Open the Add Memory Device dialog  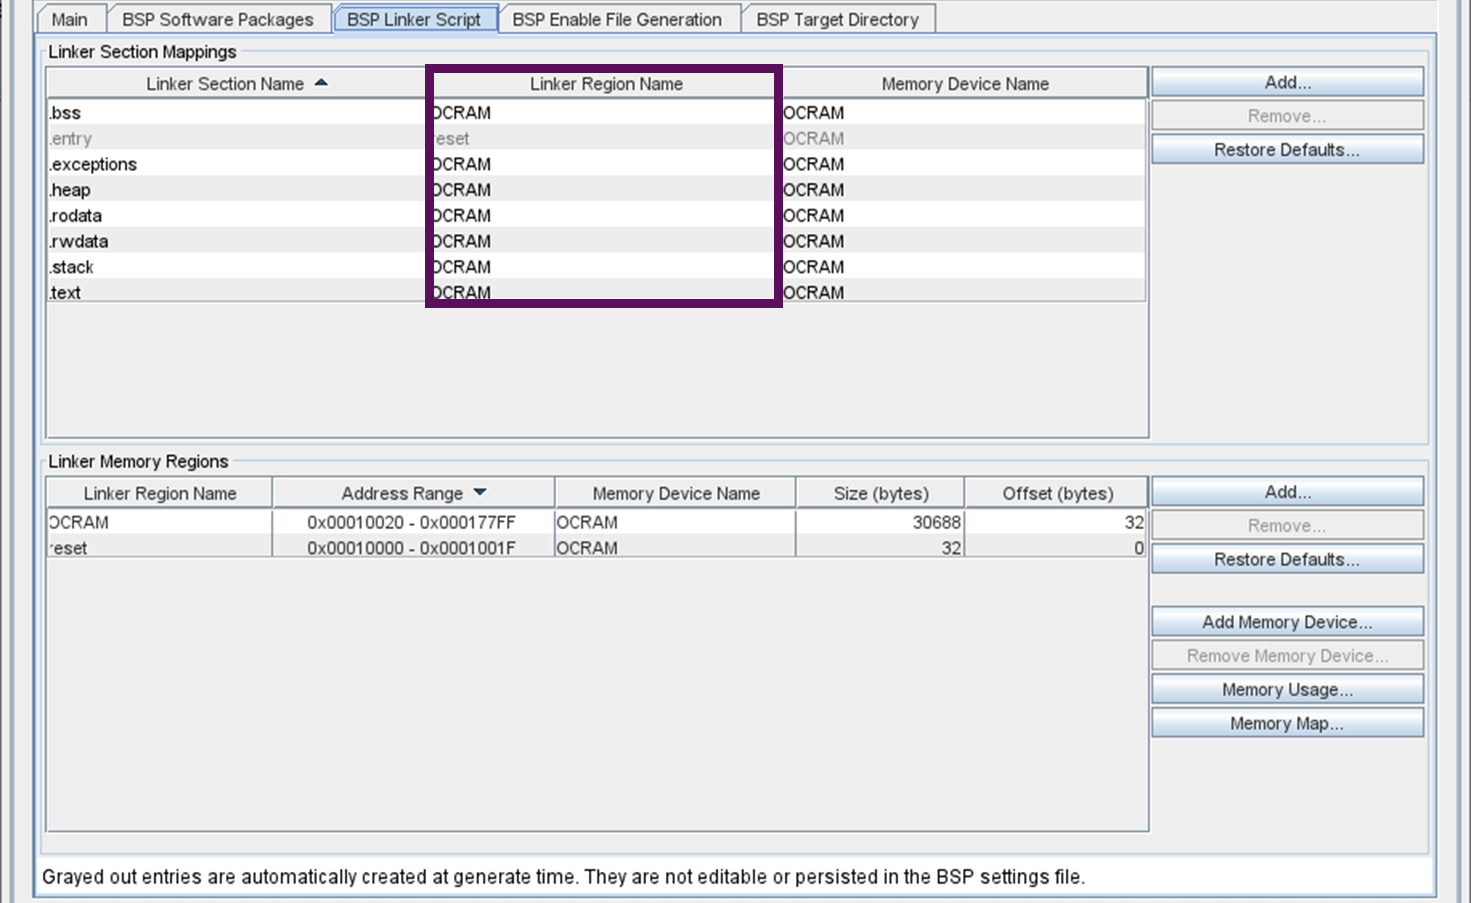click(1287, 621)
